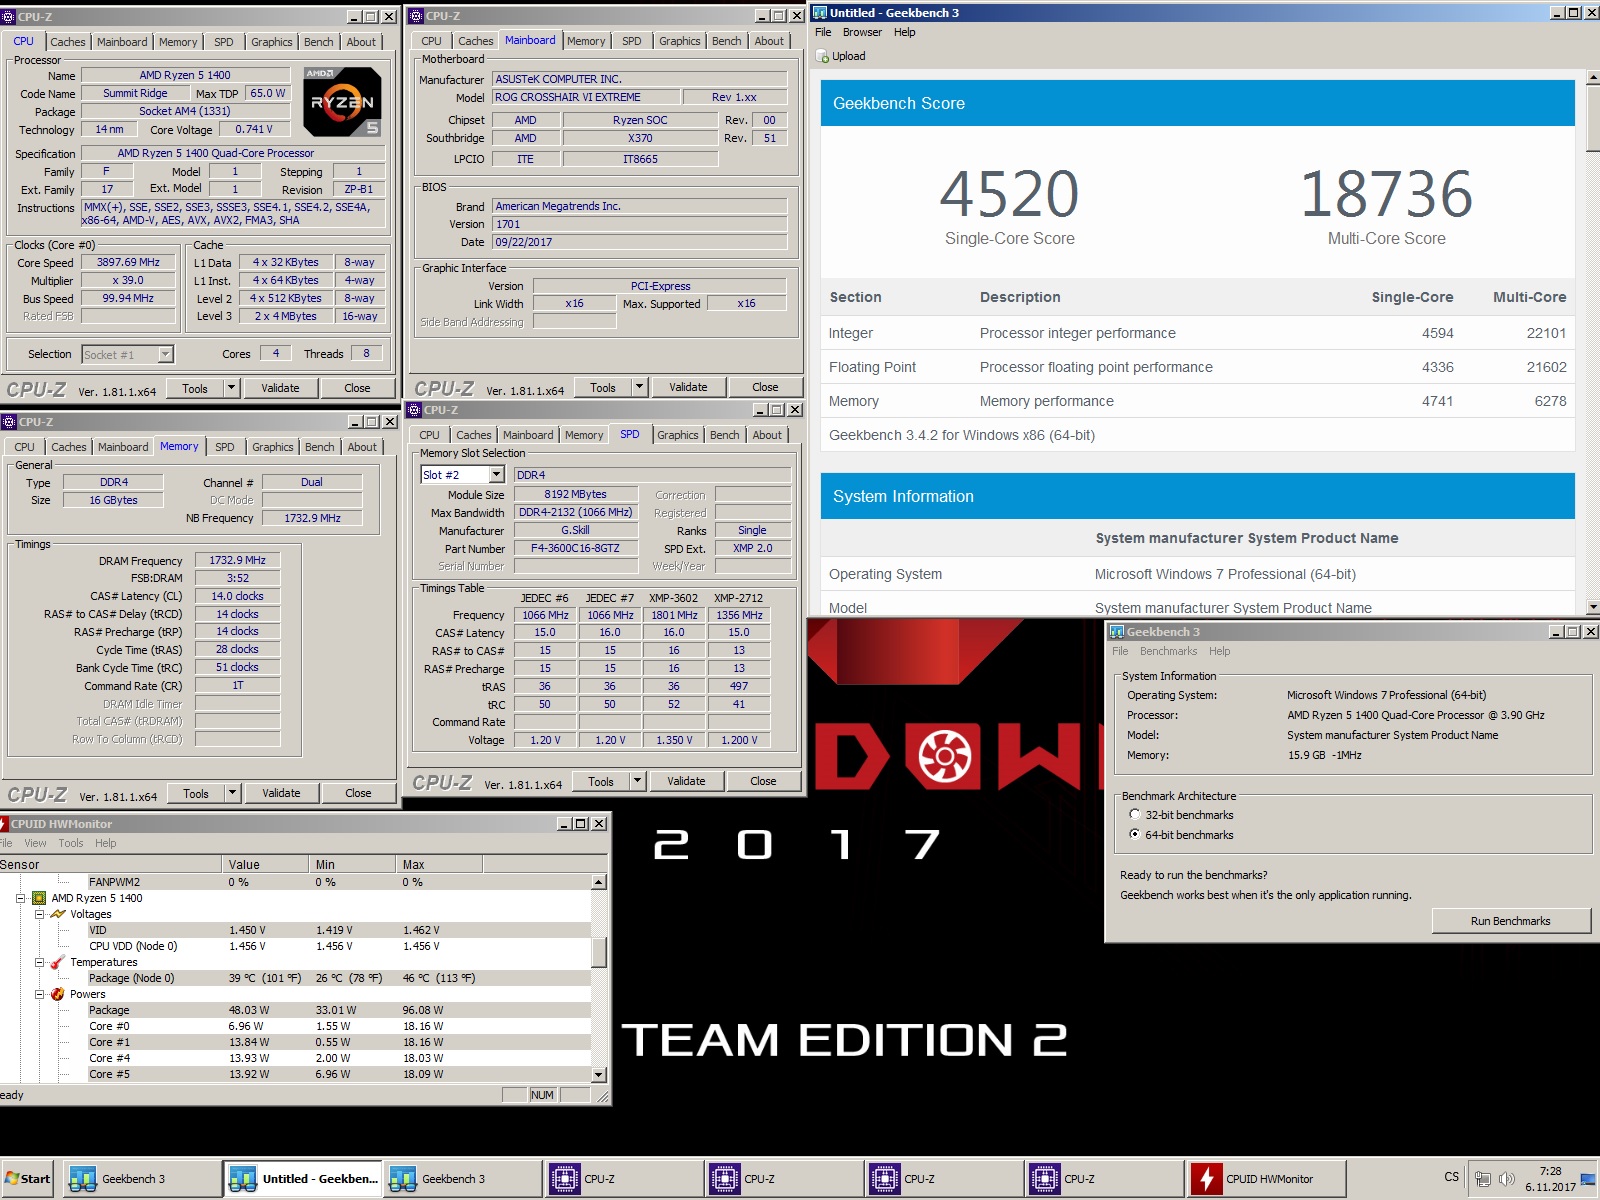Click Validate in the CPU tab window

point(280,388)
